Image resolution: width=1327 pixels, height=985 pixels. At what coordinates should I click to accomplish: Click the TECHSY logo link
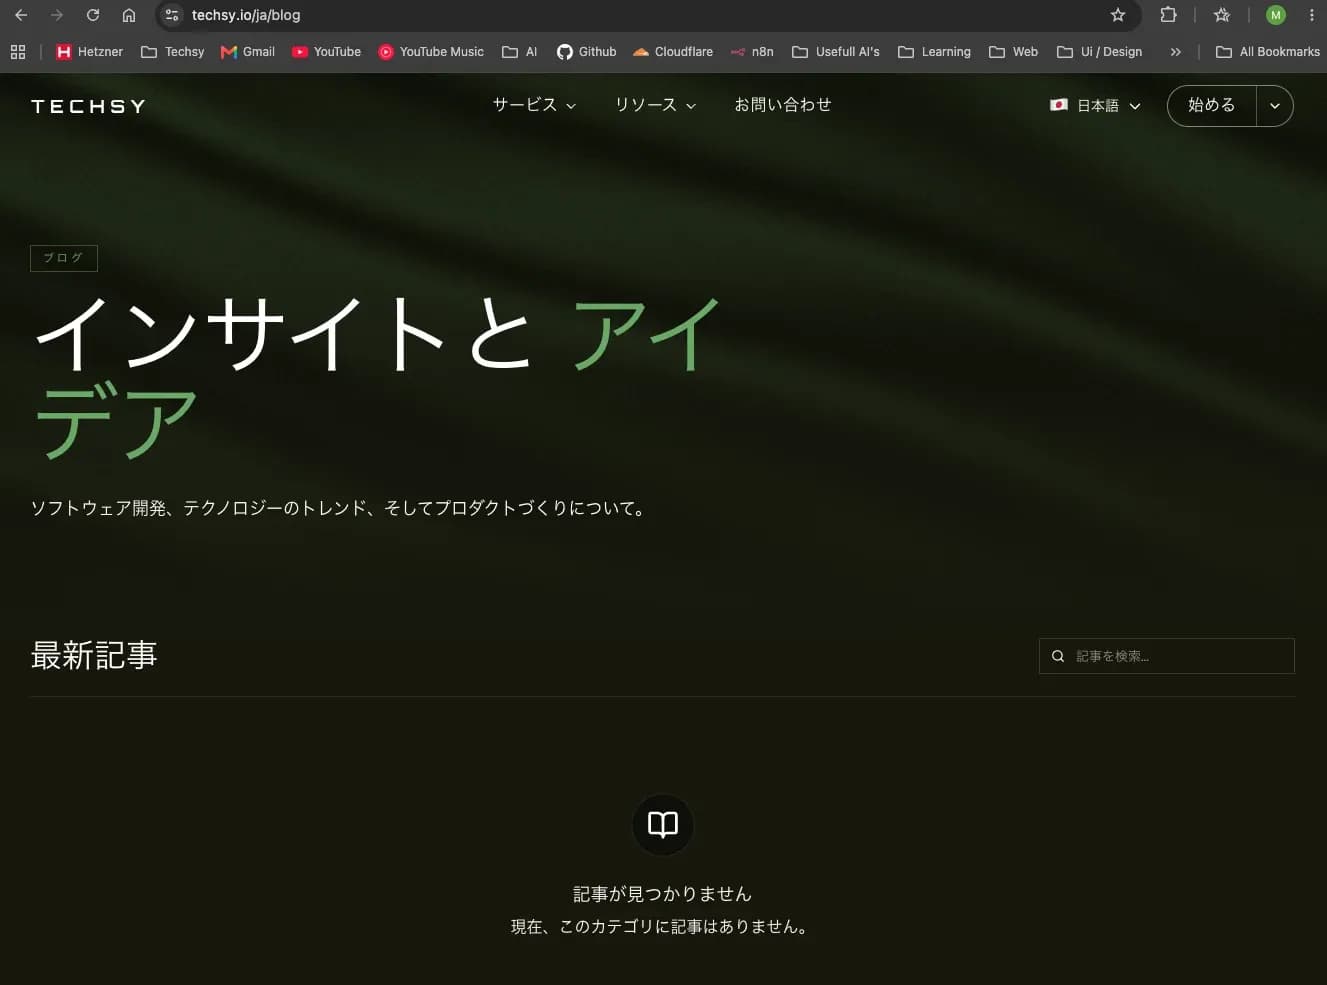[x=89, y=106]
